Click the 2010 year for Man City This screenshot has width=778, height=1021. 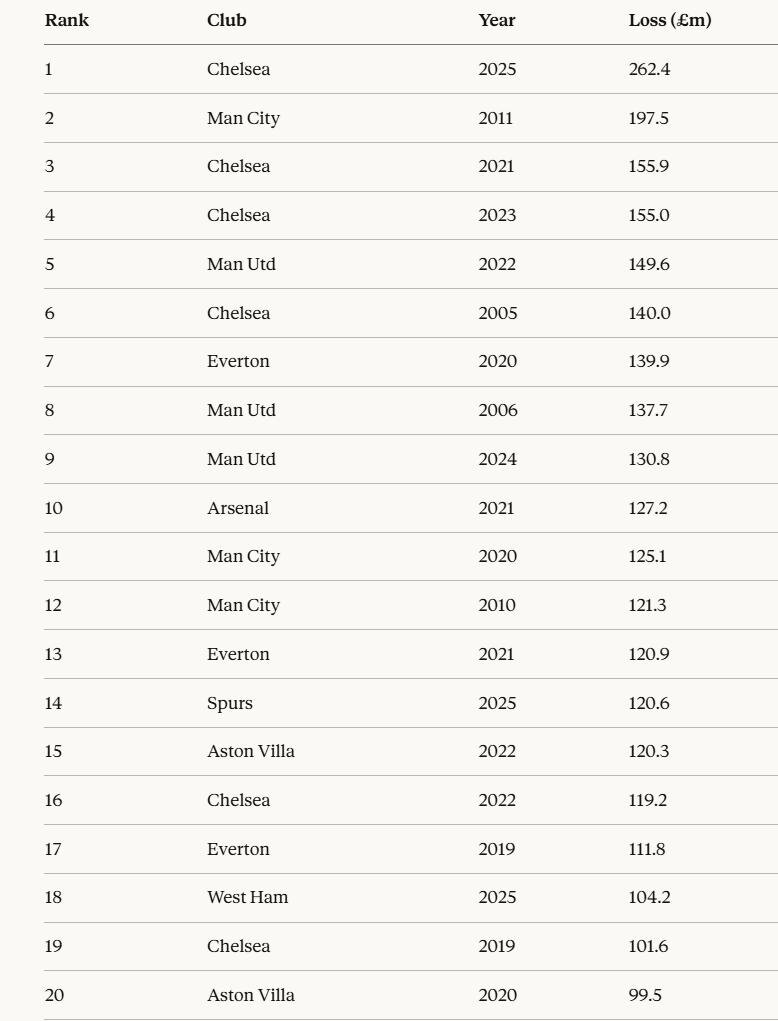point(497,605)
